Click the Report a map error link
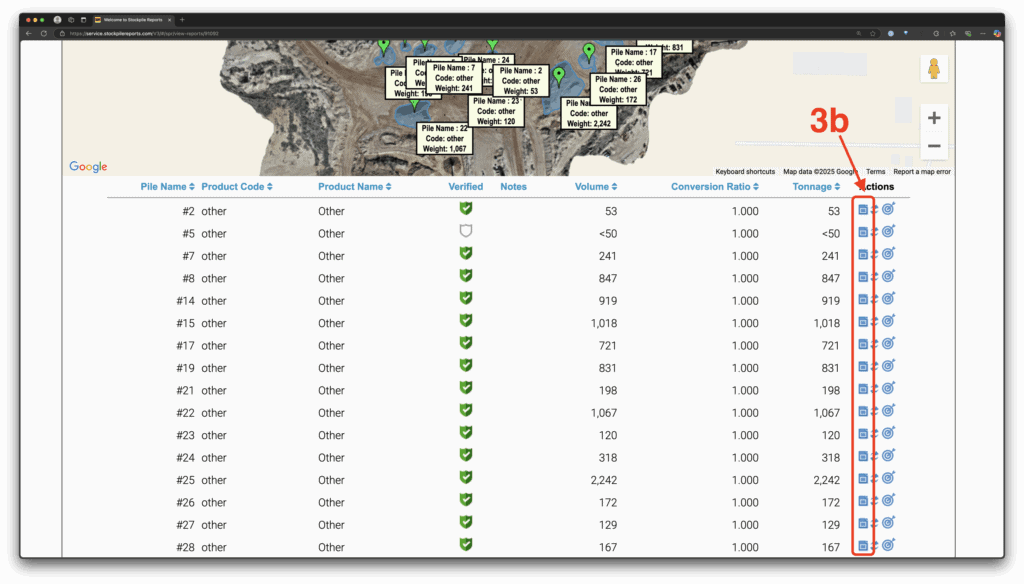 (x=921, y=172)
